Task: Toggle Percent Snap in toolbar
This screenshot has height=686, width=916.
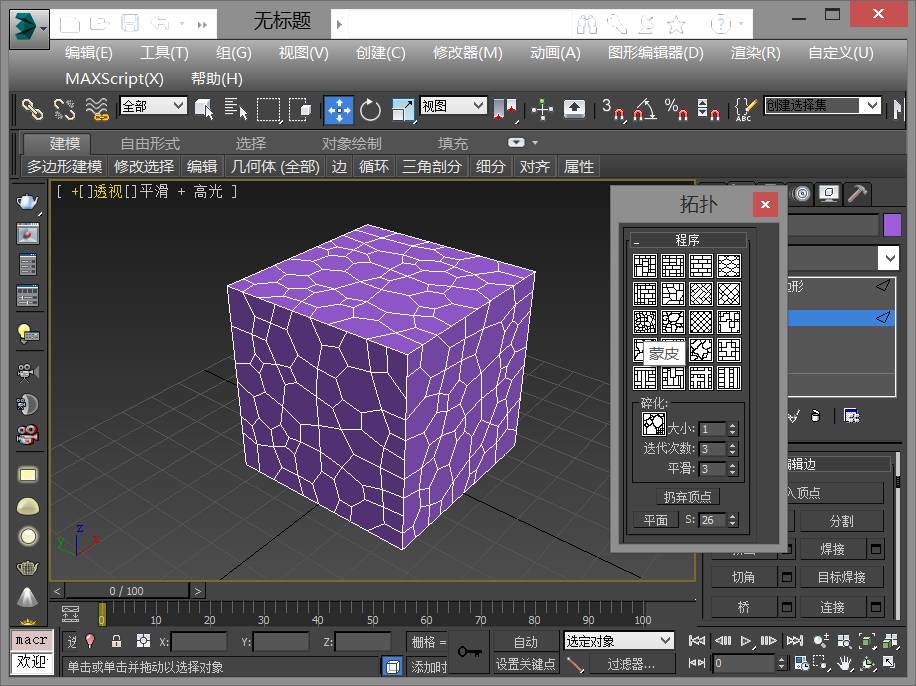Action: click(x=676, y=109)
